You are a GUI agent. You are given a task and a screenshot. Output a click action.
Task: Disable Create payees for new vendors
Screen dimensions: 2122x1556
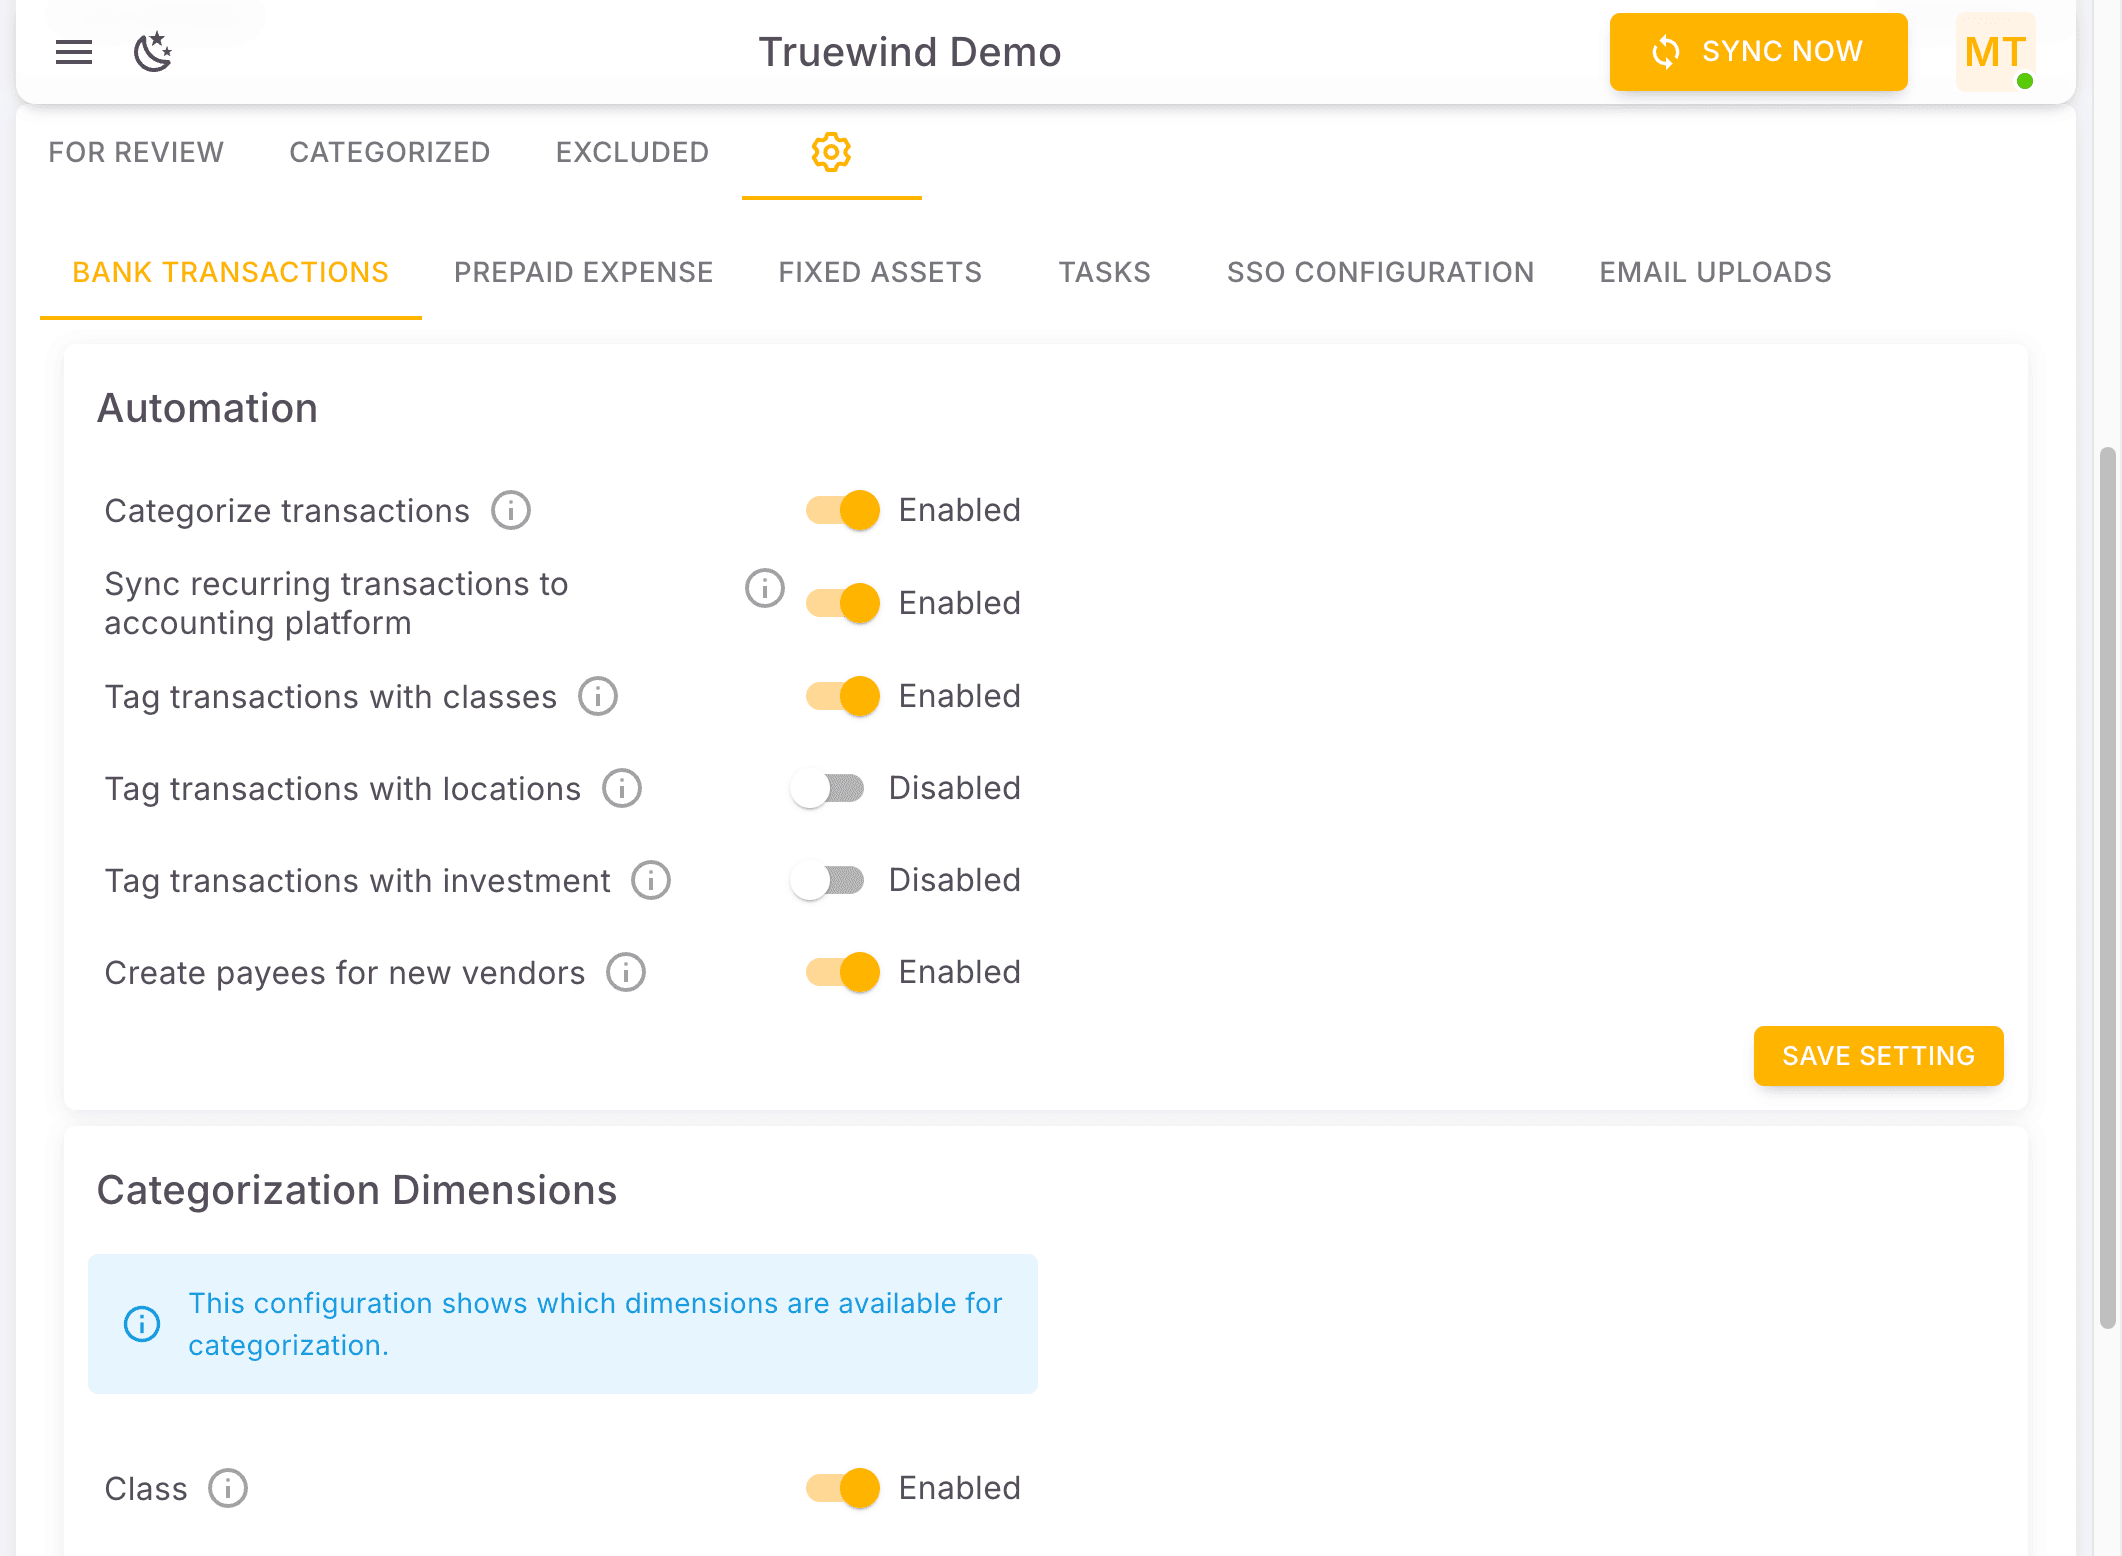pos(841,971)
